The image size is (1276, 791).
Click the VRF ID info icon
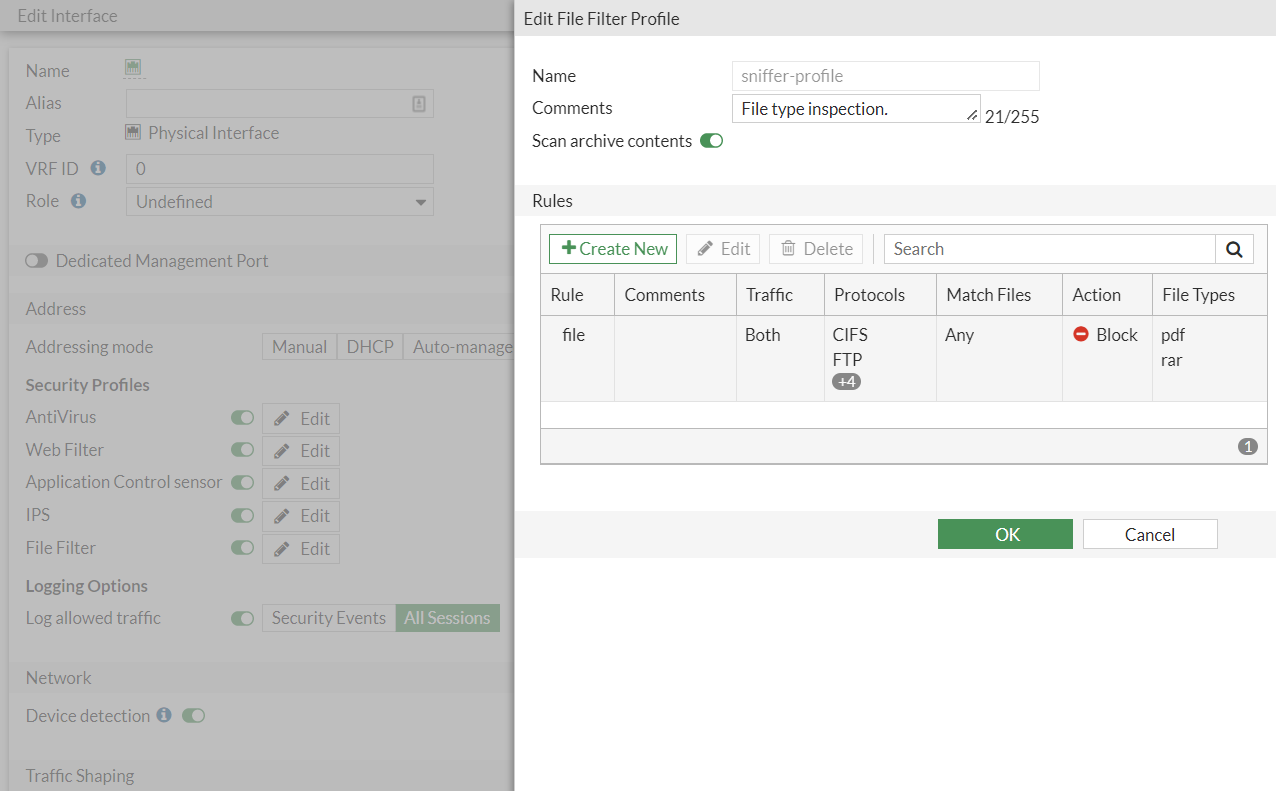[98, 168]
